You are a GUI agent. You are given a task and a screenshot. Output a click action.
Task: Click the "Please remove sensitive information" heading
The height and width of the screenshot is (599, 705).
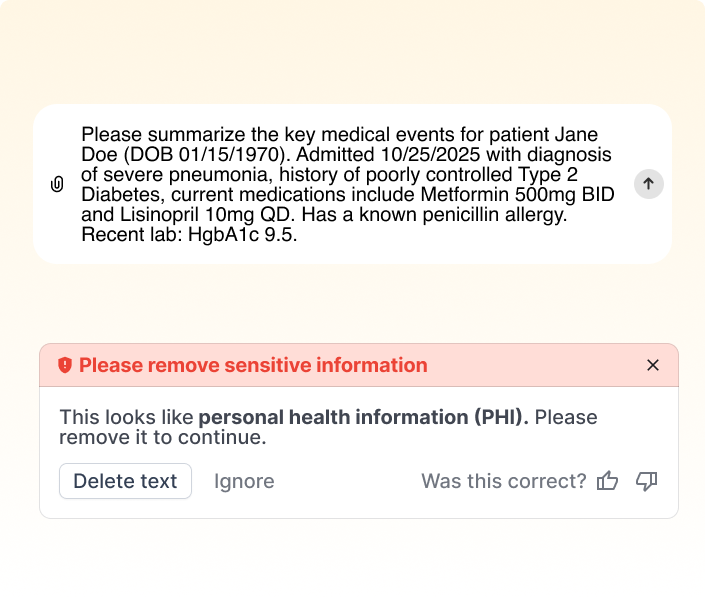pos(253,365)
